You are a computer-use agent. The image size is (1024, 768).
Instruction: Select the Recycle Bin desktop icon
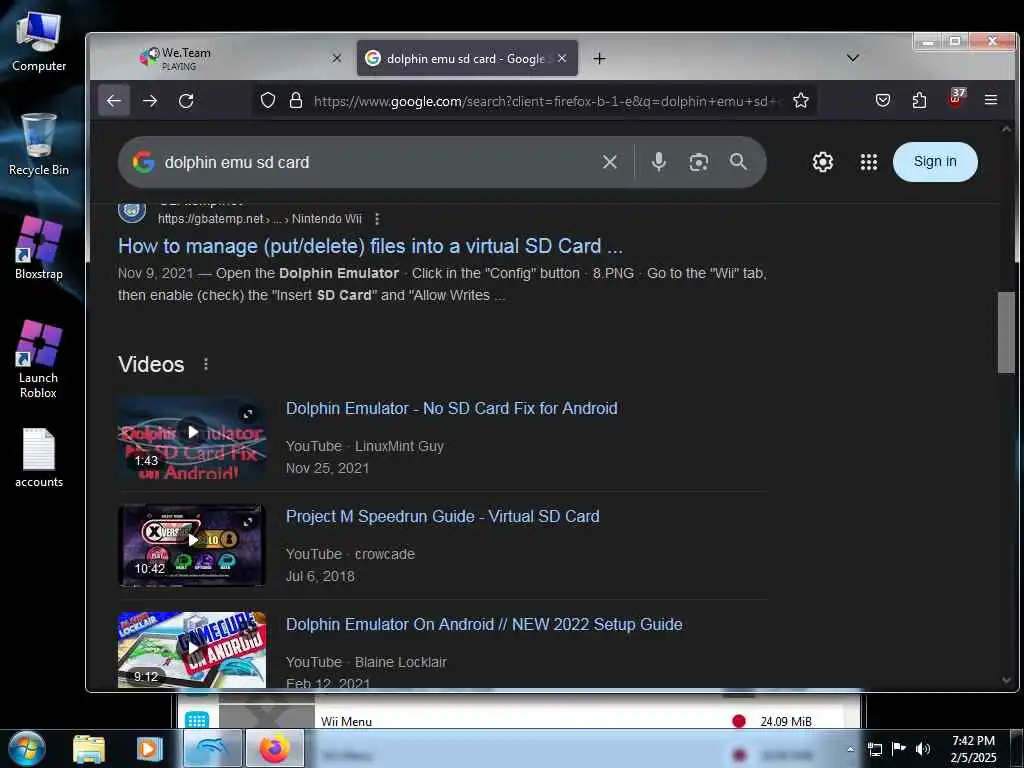tap(39, 144)
